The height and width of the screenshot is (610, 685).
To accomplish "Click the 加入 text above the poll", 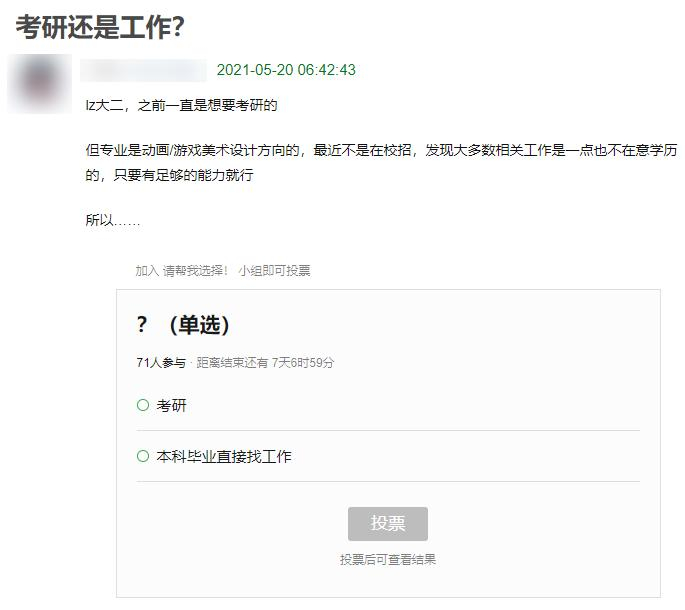I will (x=147, y=270).
